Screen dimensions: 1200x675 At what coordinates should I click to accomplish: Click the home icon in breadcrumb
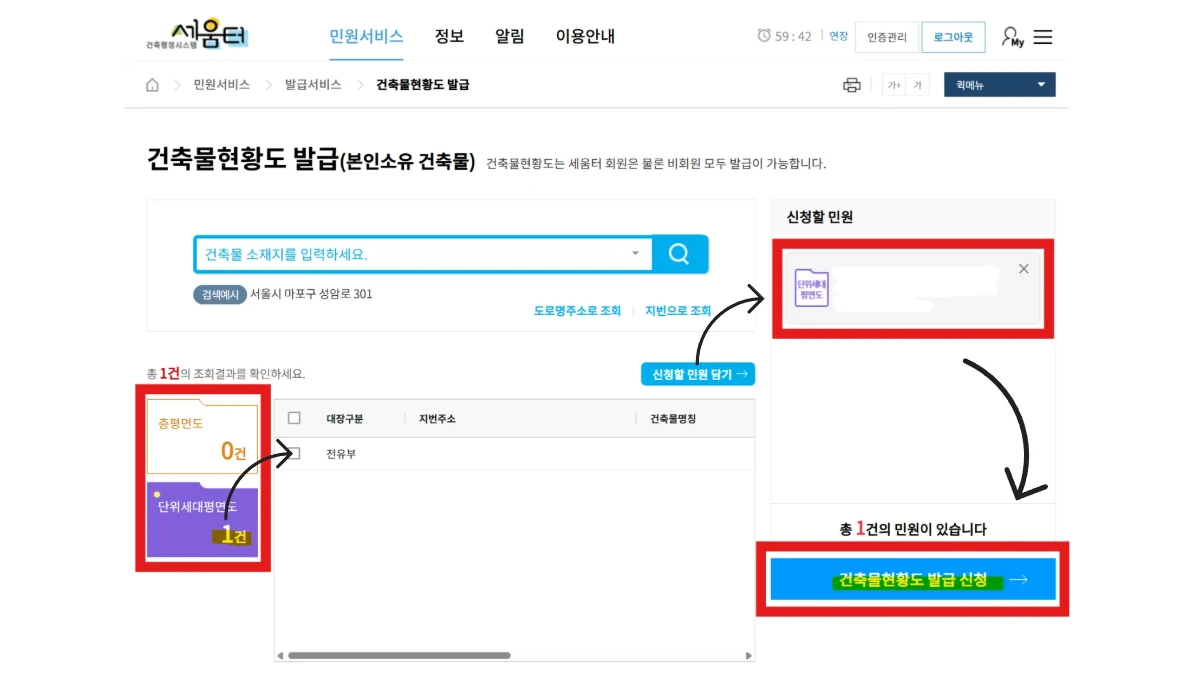click(152, 85)
